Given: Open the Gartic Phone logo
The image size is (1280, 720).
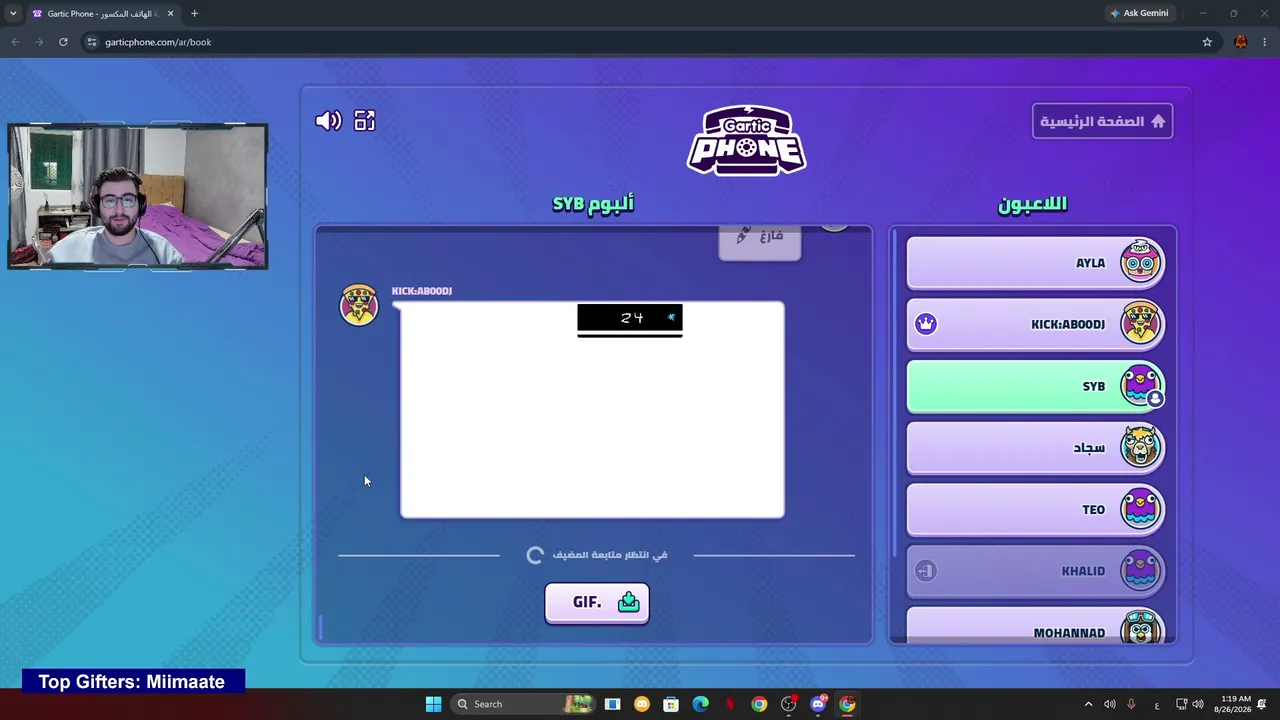Looking at the screenshot, I should [x=747, y=140].
